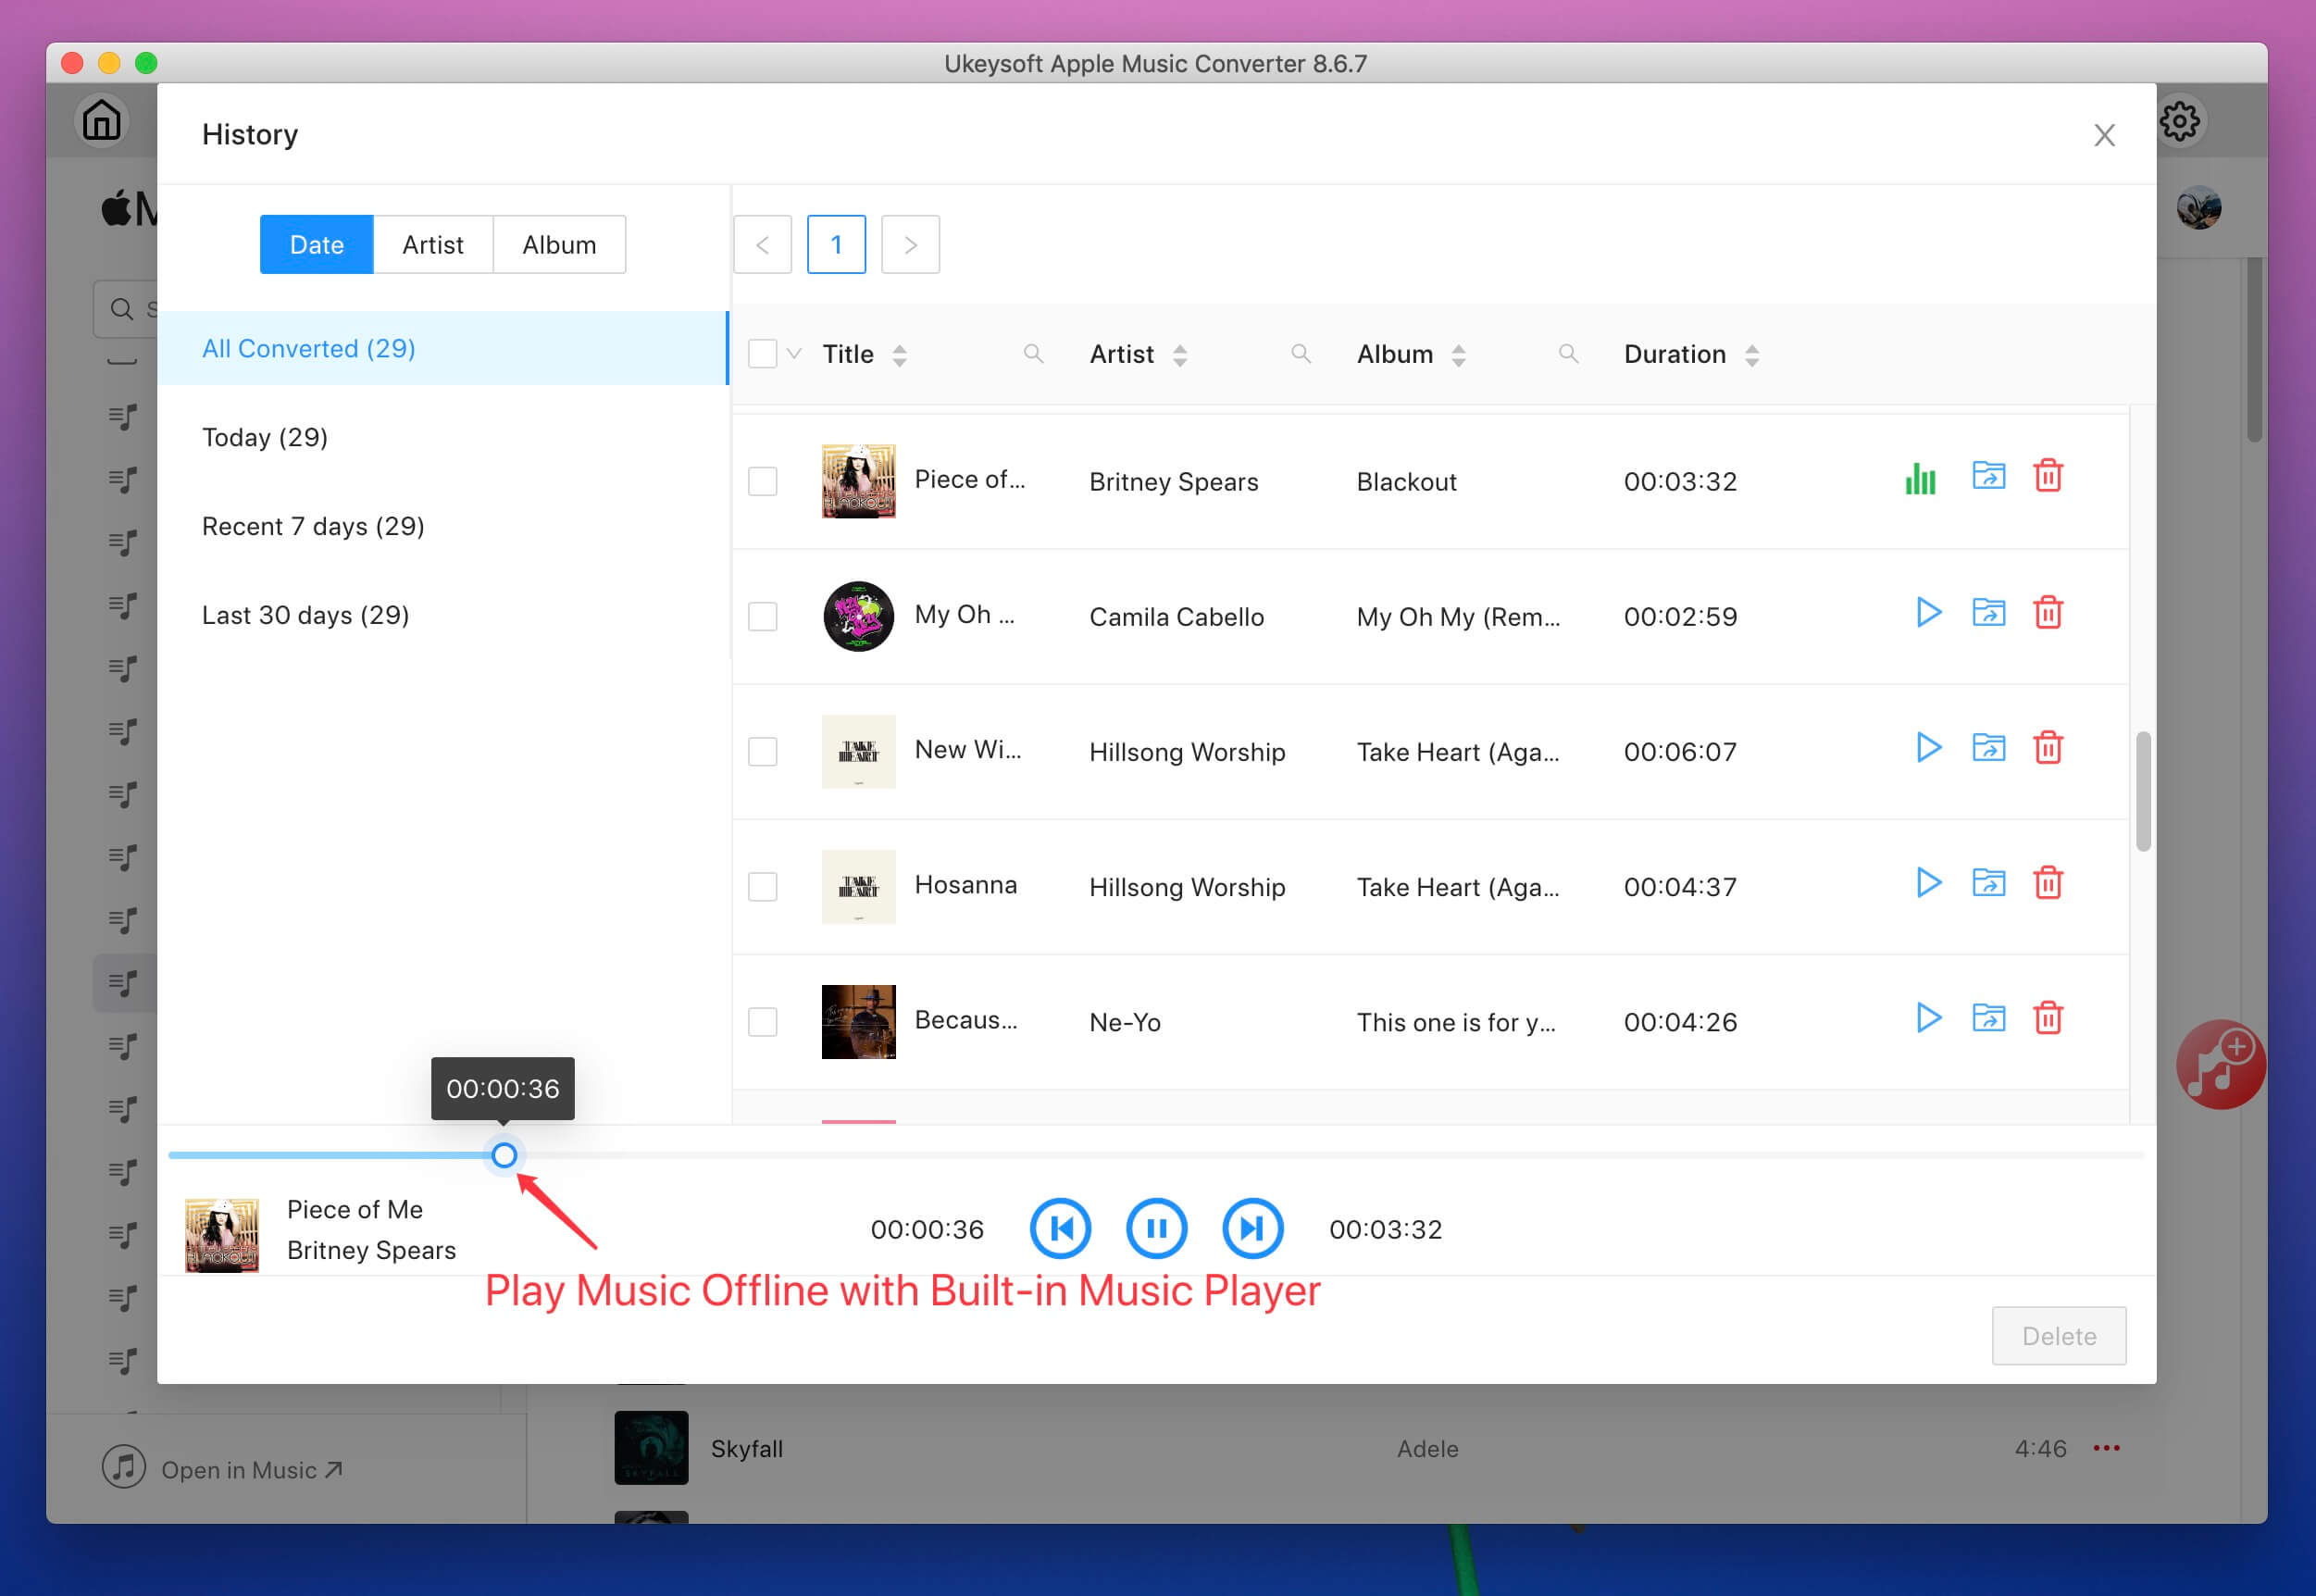The image size is (2316, 1596).
Task: Click the delete icon for New Wi... Hillsong track
Action: [2047, 748]
